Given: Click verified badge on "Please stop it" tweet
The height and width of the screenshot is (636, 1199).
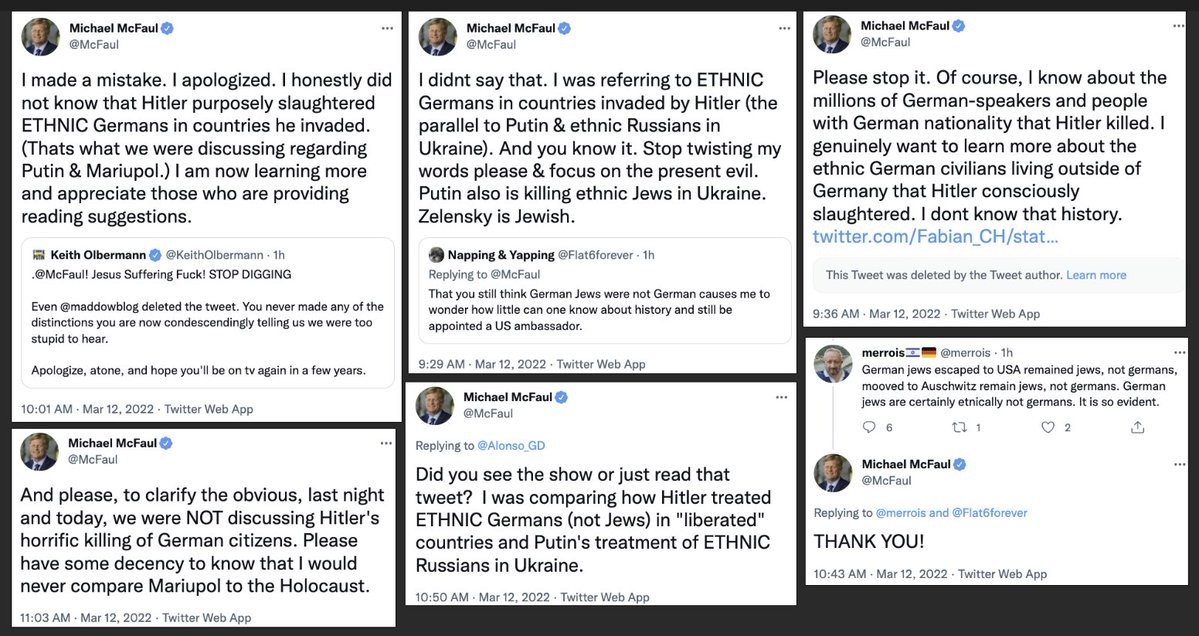Looking at the screenshot, I should click(958, 26).
